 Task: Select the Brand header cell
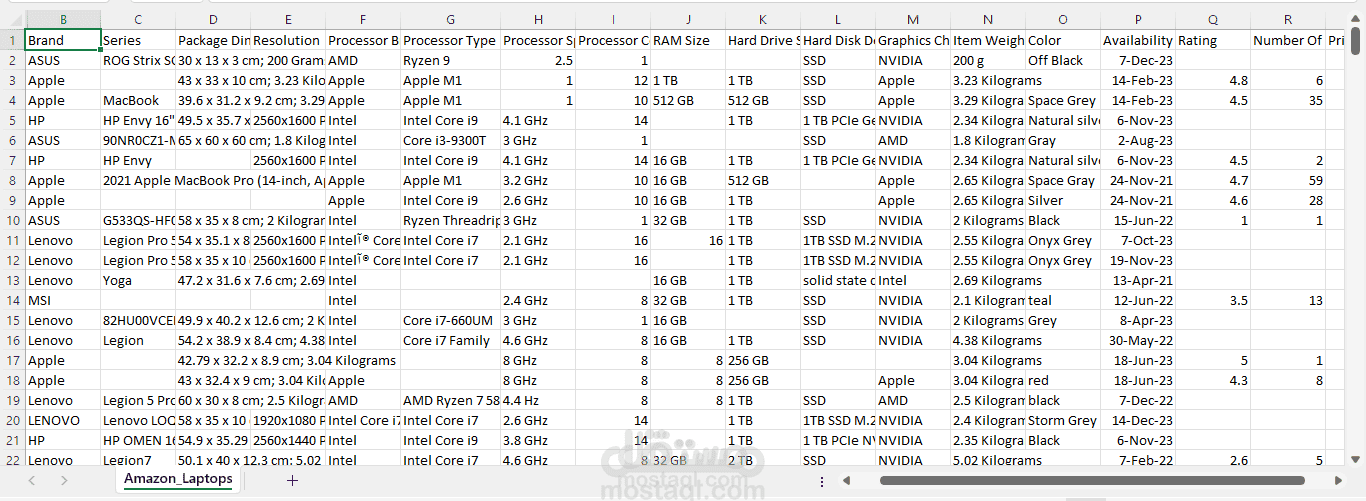pos(63,41)
